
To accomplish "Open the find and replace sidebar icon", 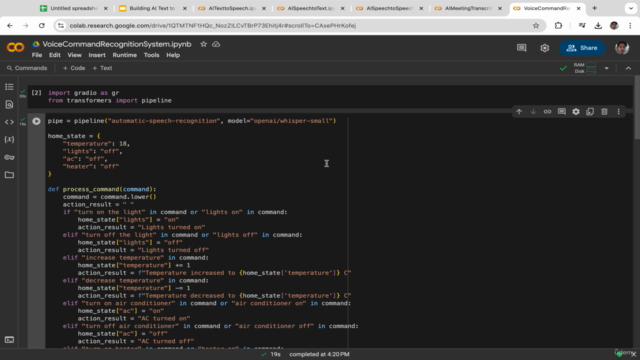I will (9, 104).
